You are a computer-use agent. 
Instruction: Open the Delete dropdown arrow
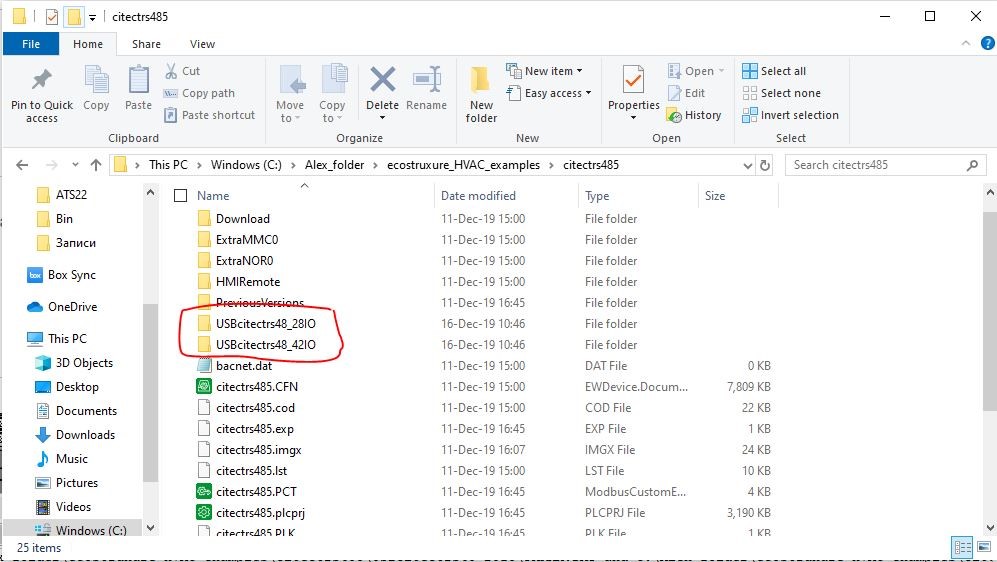pos(382,118)
